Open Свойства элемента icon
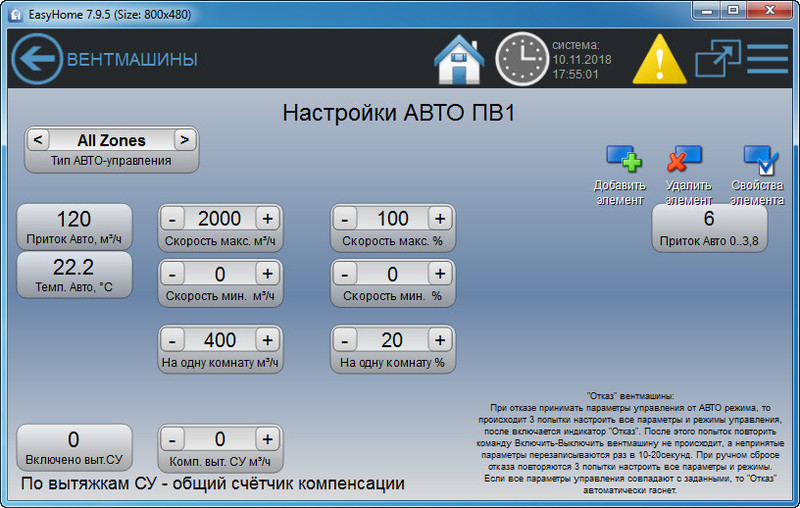 click(758, 160)
